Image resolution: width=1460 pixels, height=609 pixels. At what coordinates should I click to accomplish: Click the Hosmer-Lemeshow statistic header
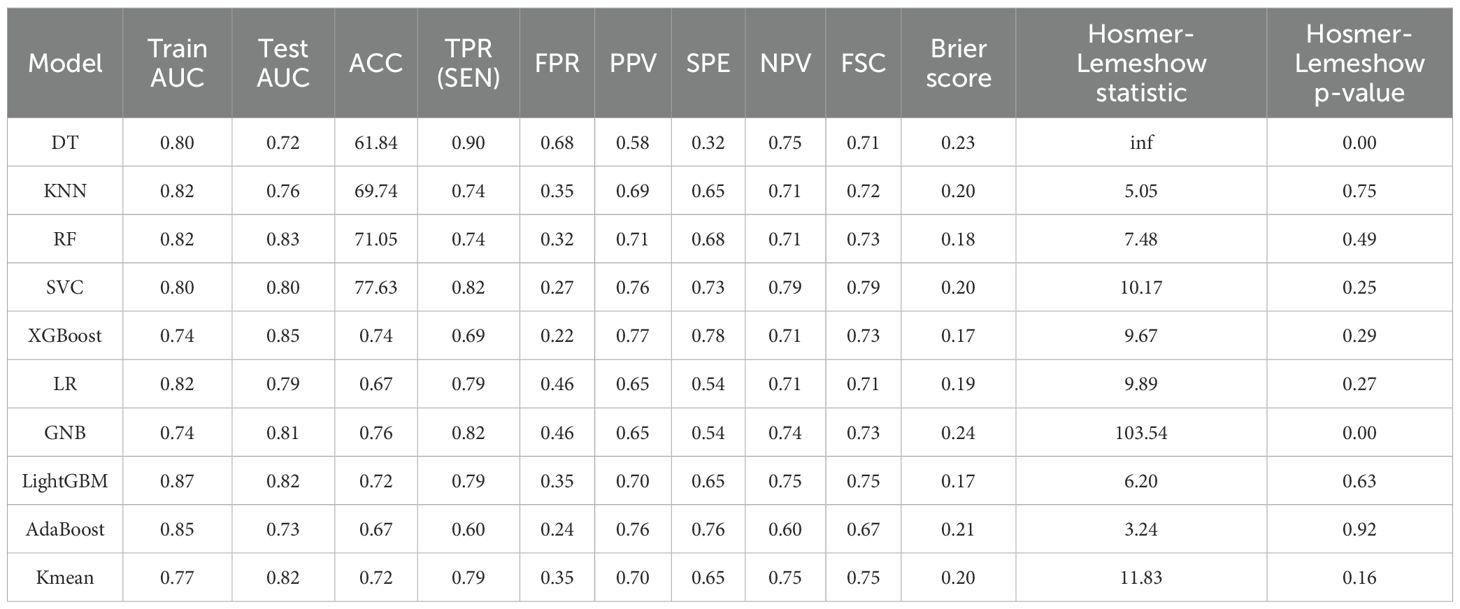click(x=1140, y=64)
